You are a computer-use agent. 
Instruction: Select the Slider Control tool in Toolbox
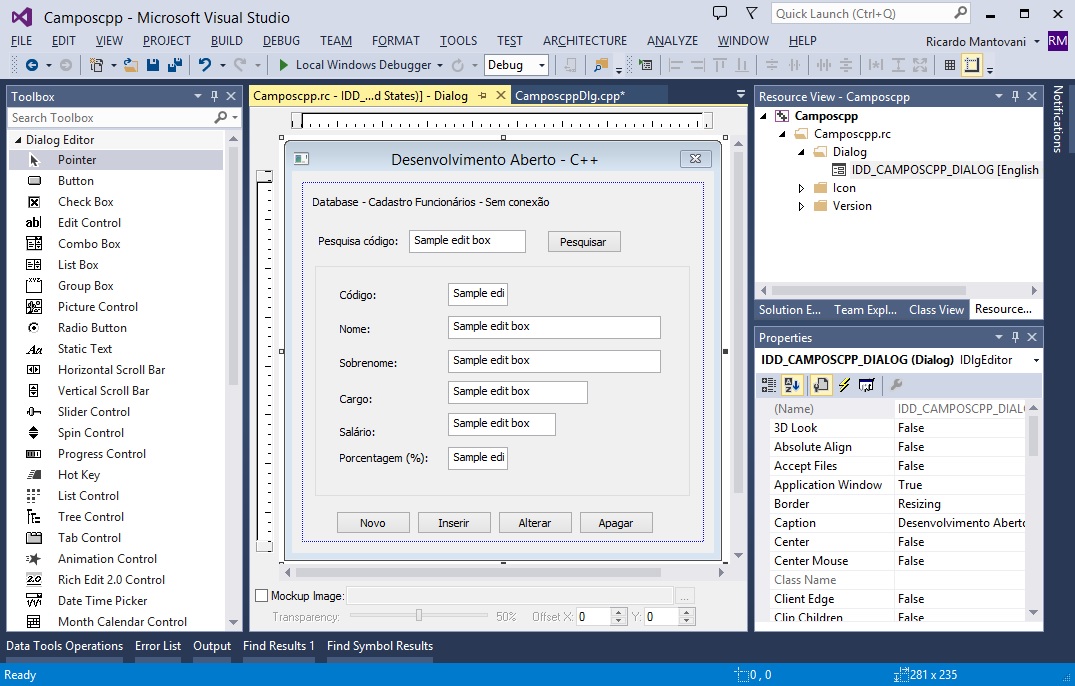tap(94, 412)
